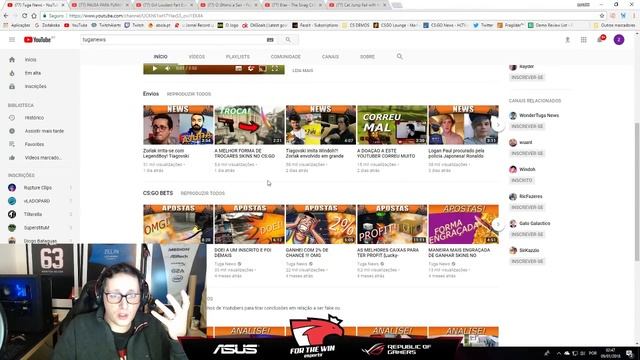Open the GANHEI COM 2% DE CHANCE video thumbnail
This screenshot has height=360, width=640.
tap(320, 224)
